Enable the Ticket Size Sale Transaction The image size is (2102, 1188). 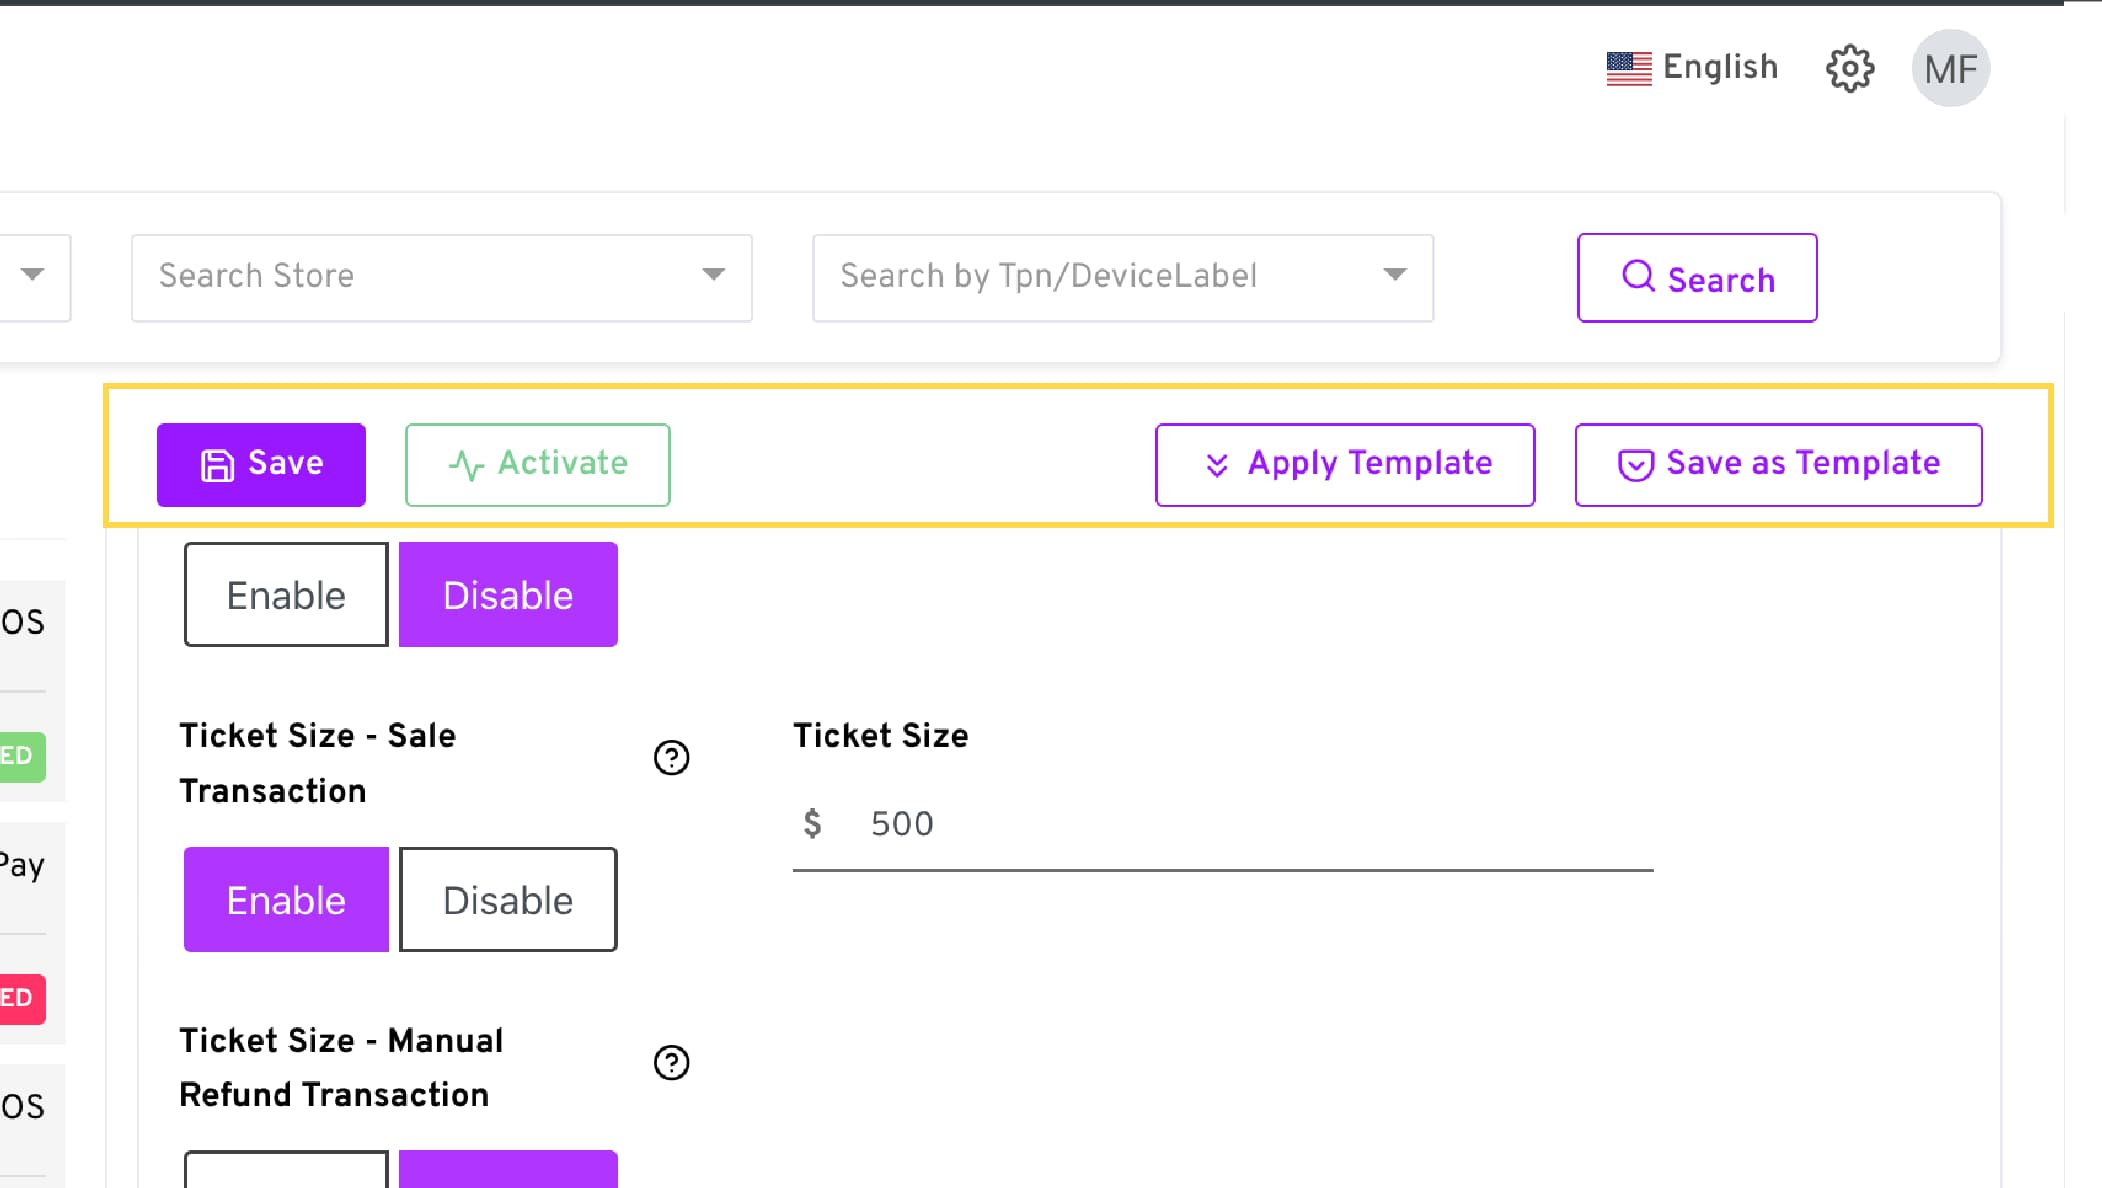tap(286, 900)
